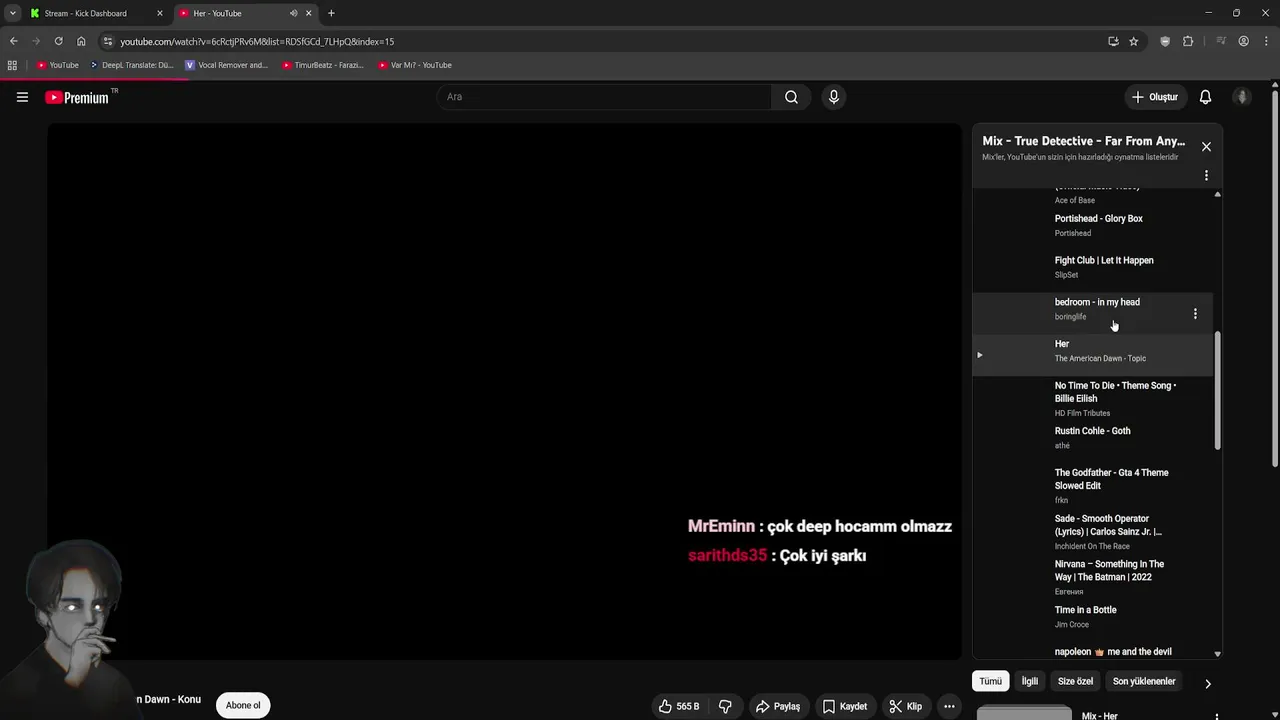Reload the current page
The width and height of the screenshot is (1280, 720).
pos(58,41)
